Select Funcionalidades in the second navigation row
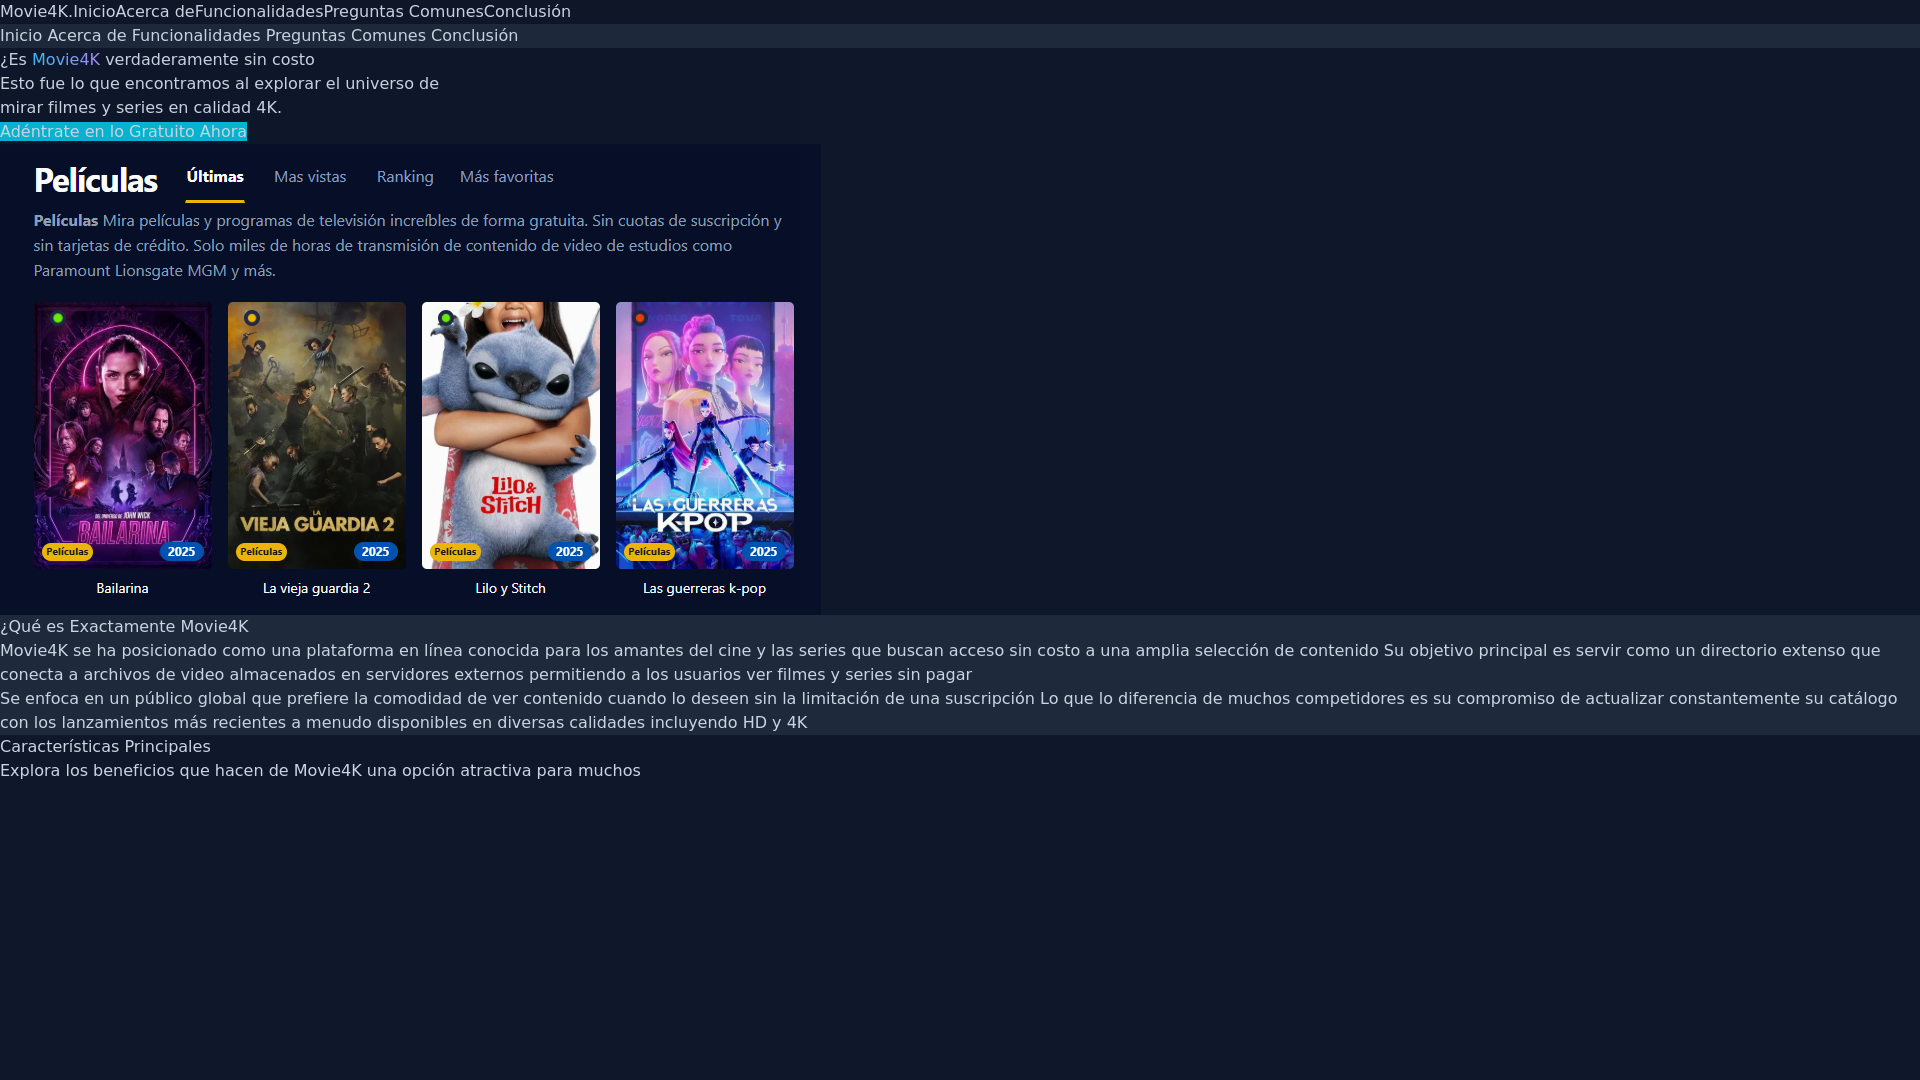 196,36
